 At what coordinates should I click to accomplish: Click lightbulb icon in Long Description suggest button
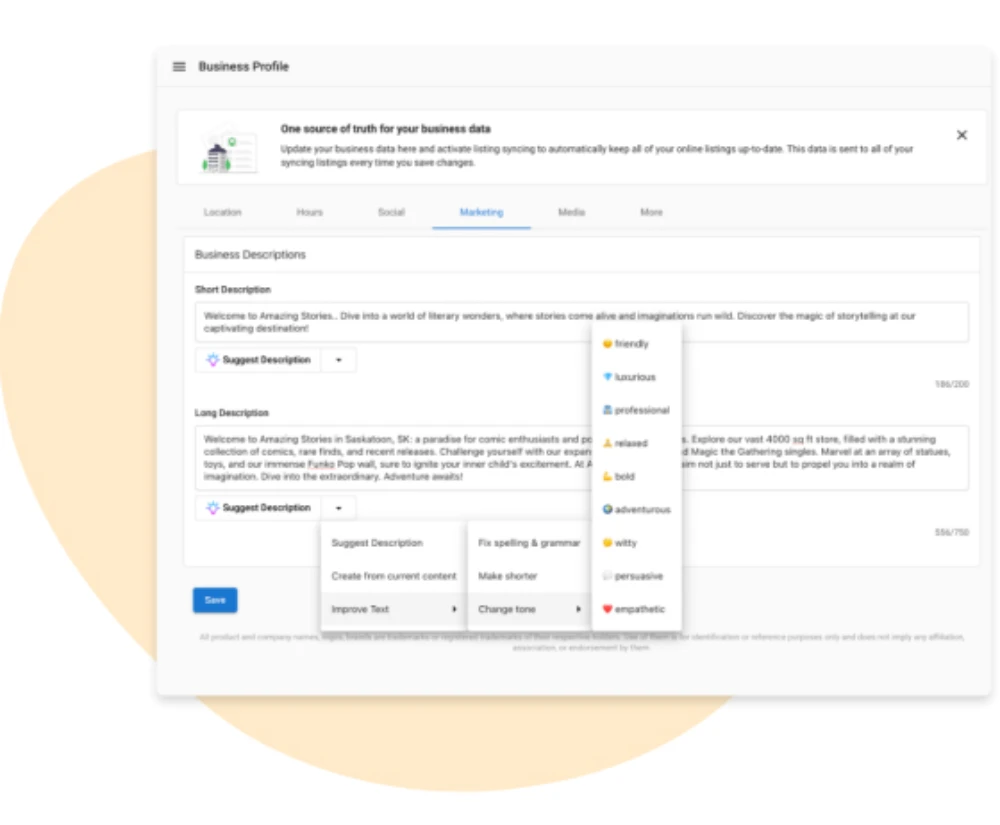coord(212,508)
